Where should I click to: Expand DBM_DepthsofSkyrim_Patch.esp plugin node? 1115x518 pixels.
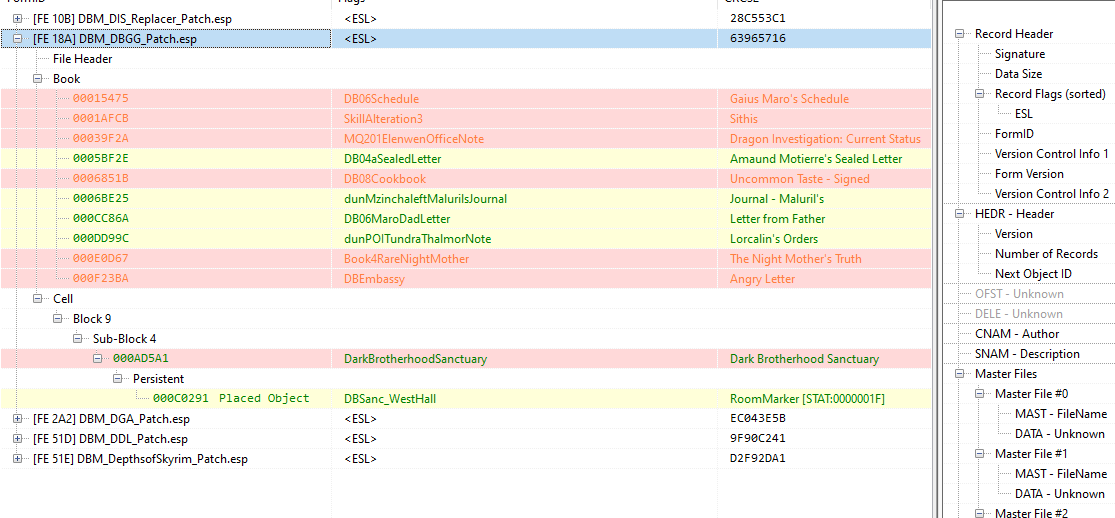pyautogui.click(x=18, y=459)
